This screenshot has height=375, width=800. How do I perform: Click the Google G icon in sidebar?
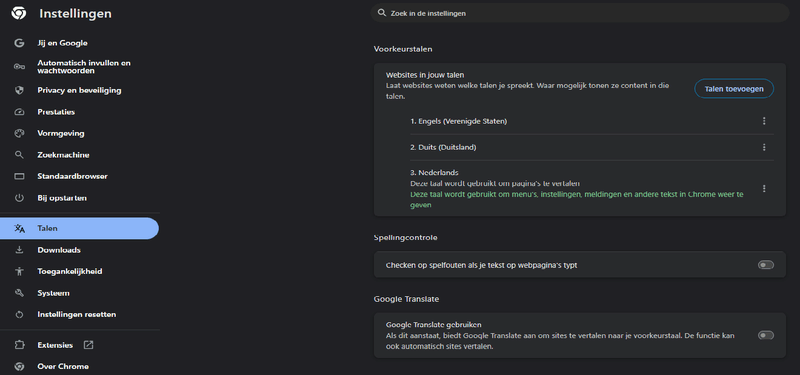pyautogui.click(x=19, y=43)
